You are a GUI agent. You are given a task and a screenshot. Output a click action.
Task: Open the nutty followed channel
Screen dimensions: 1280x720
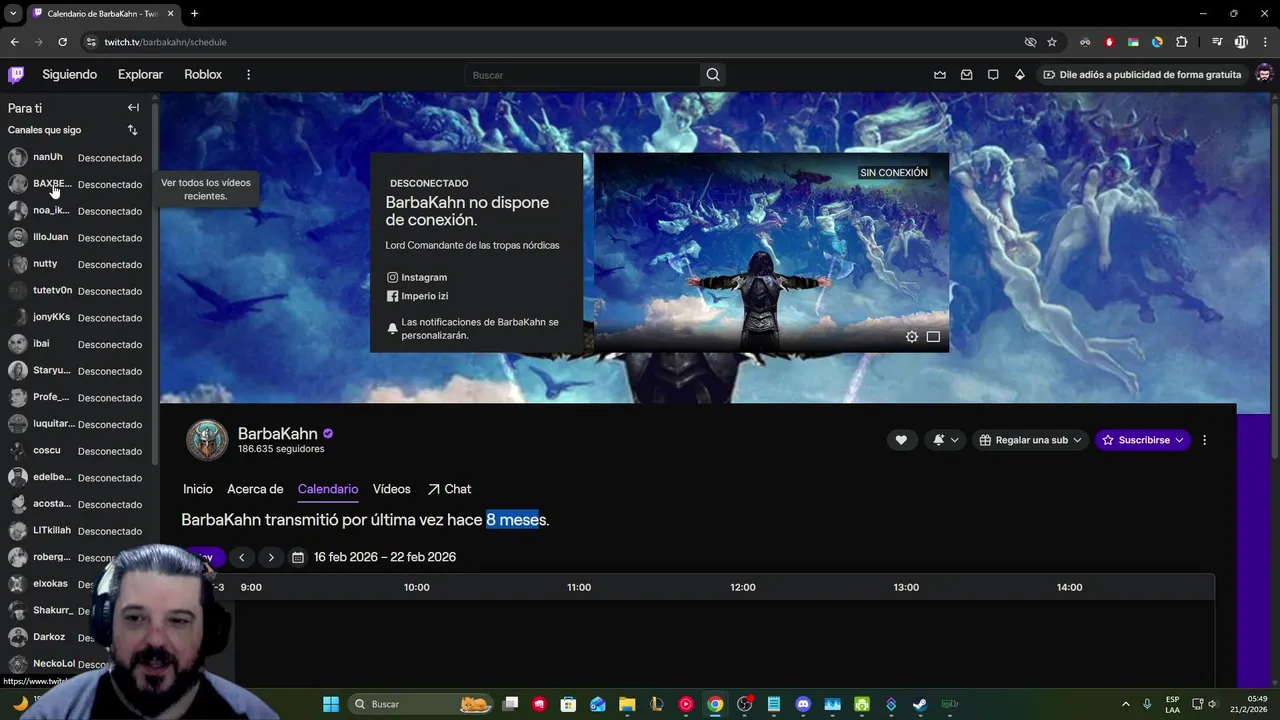[x=78, y=264]
